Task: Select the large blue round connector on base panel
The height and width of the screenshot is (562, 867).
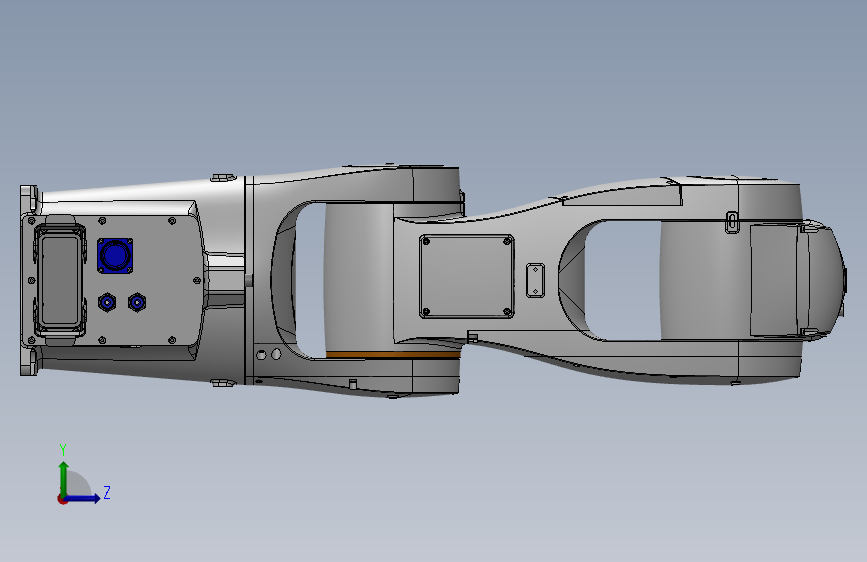Action: 115,256
